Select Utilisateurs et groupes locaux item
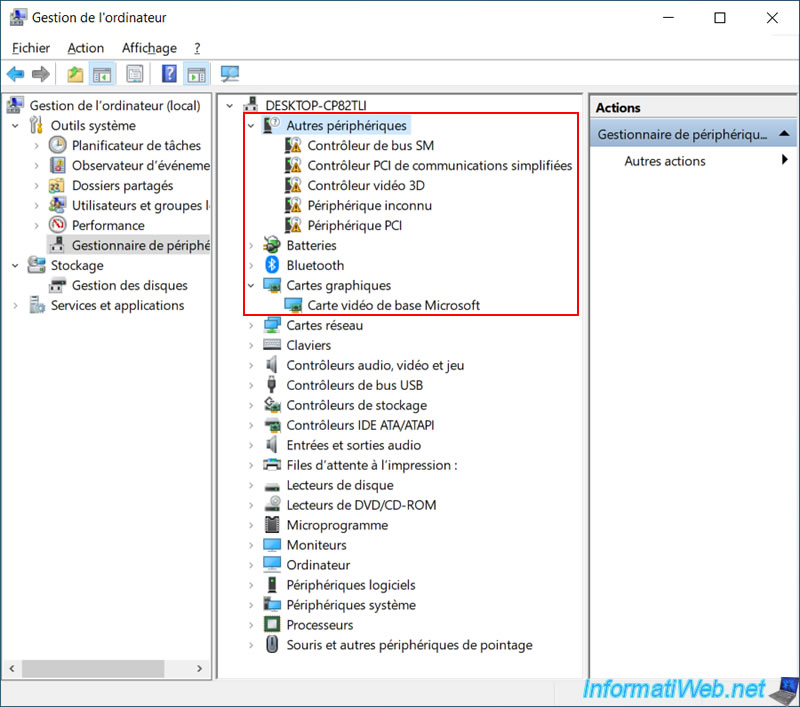This screenshot has height=707, width=800. pyautogui.click(x=140, y=206)
